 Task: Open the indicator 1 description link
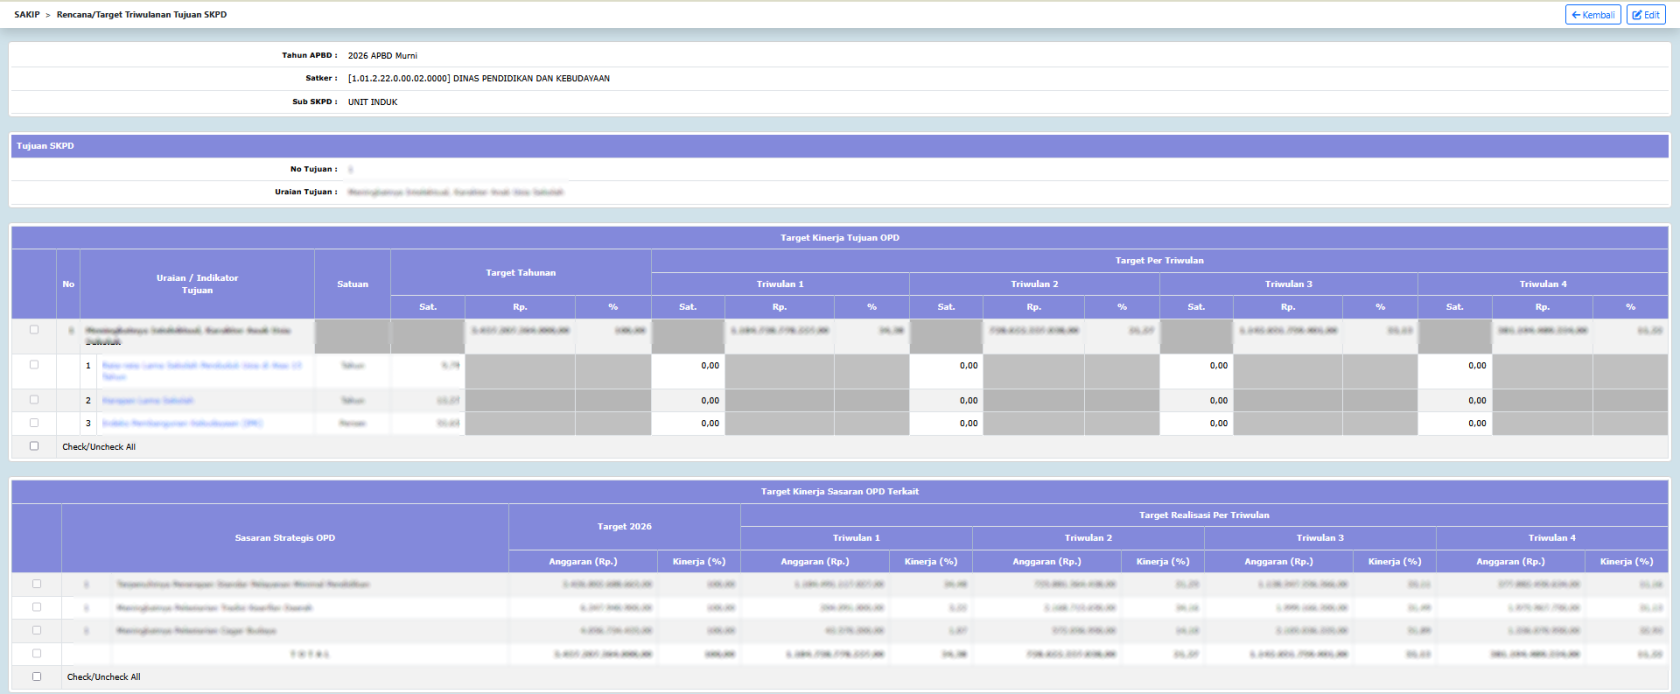[202, 371]
